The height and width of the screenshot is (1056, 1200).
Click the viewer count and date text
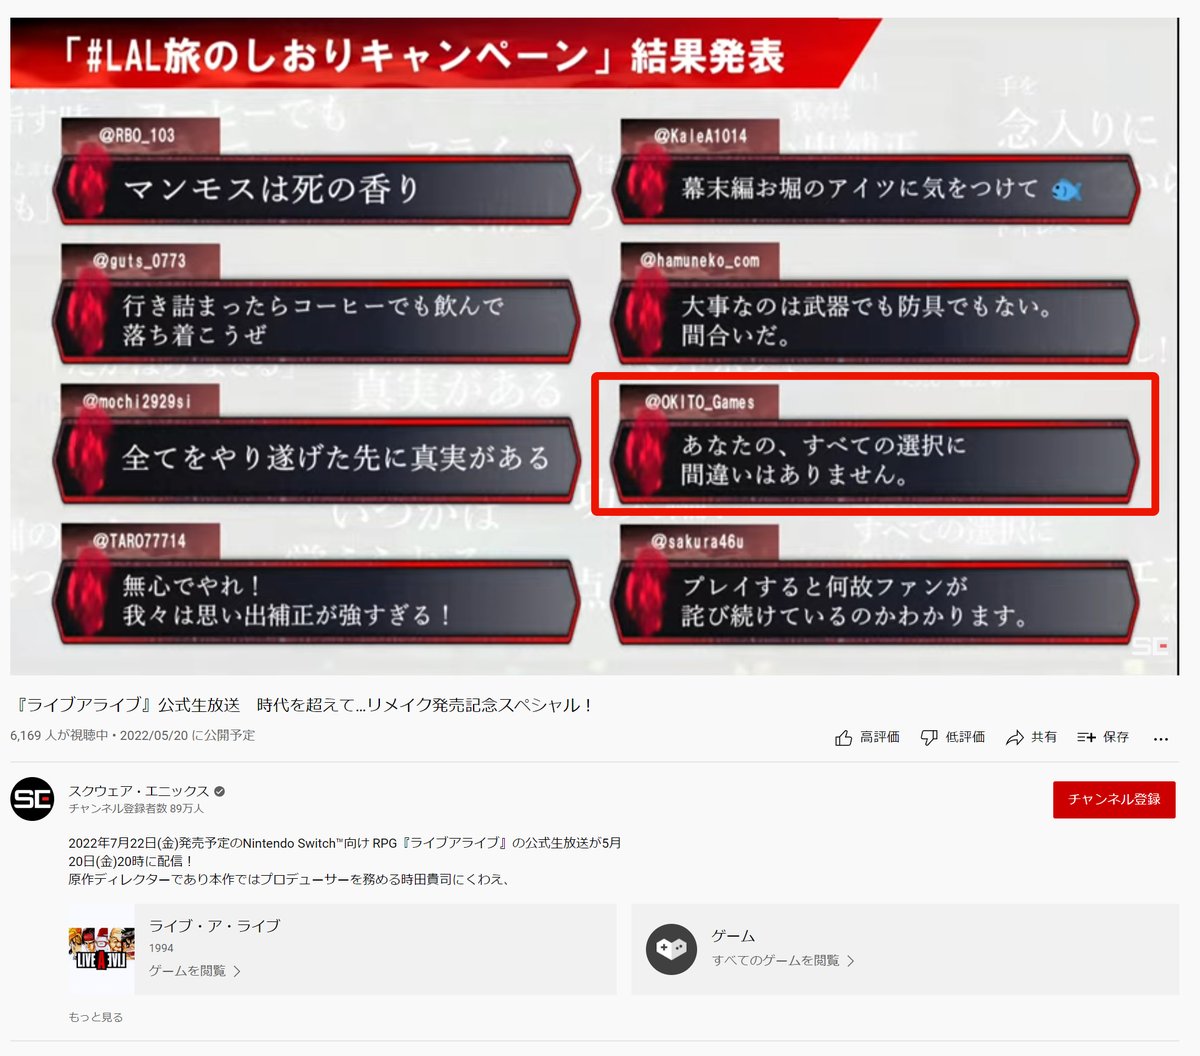[x=132, y=735]
